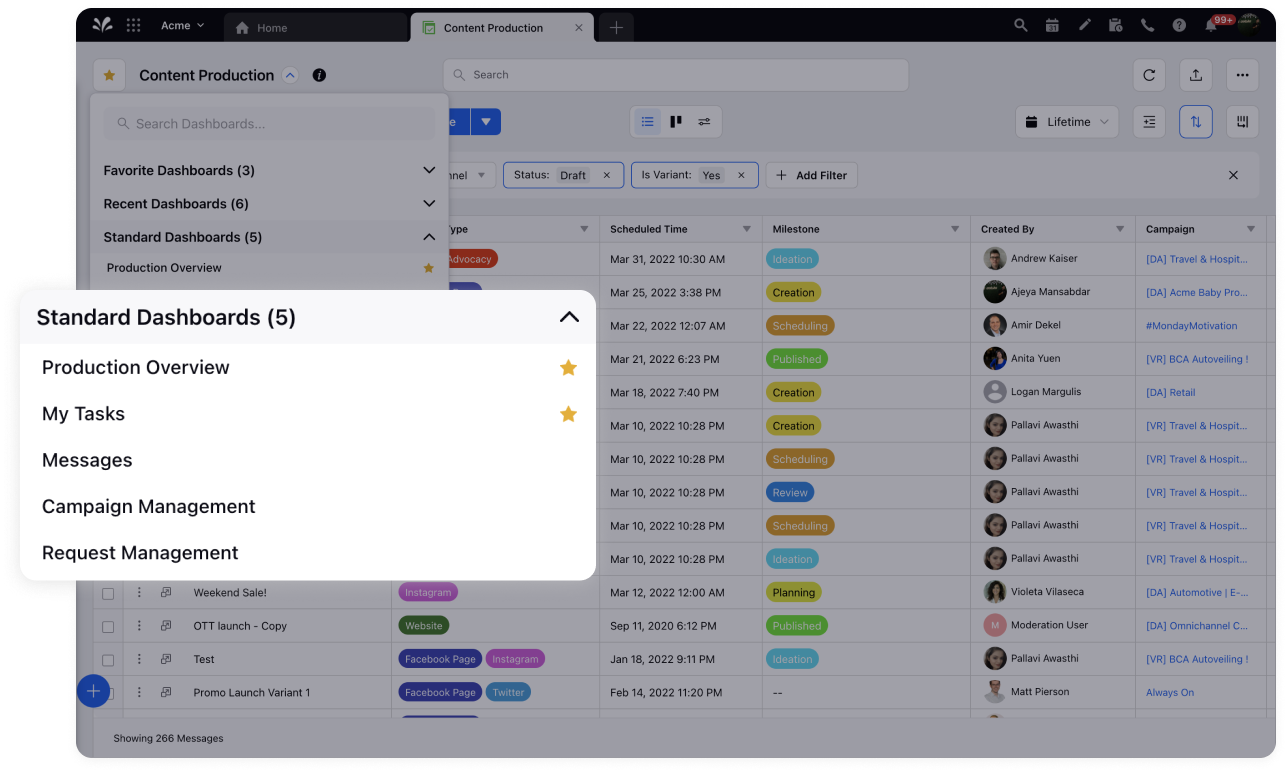Screen dimensions: 1288x774
Task: Collapse the Standard Dashboards section
Action: [569, 317]
